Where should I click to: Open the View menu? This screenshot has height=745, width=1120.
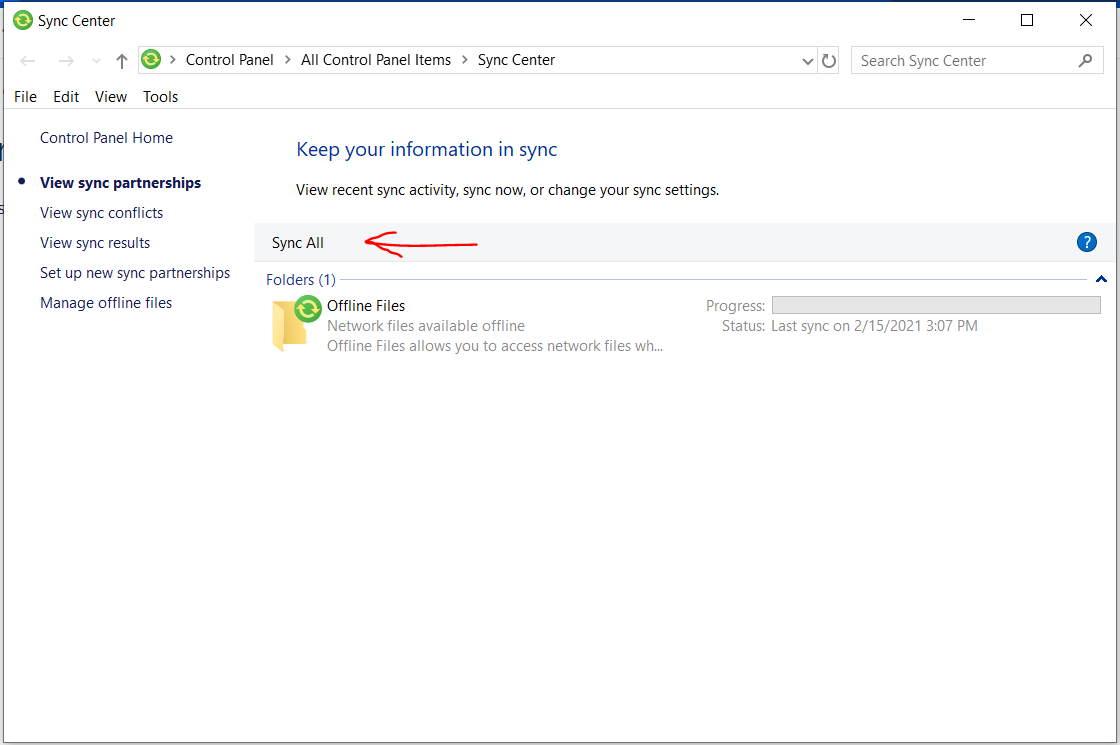(110, 96)
